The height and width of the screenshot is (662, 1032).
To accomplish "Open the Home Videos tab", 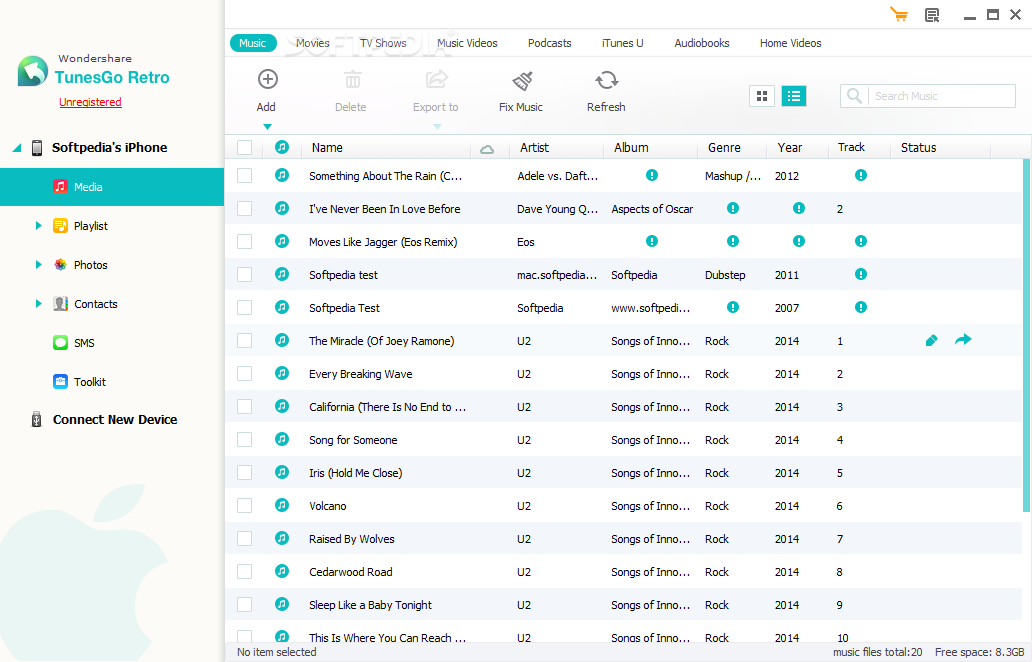I will 790,43.
